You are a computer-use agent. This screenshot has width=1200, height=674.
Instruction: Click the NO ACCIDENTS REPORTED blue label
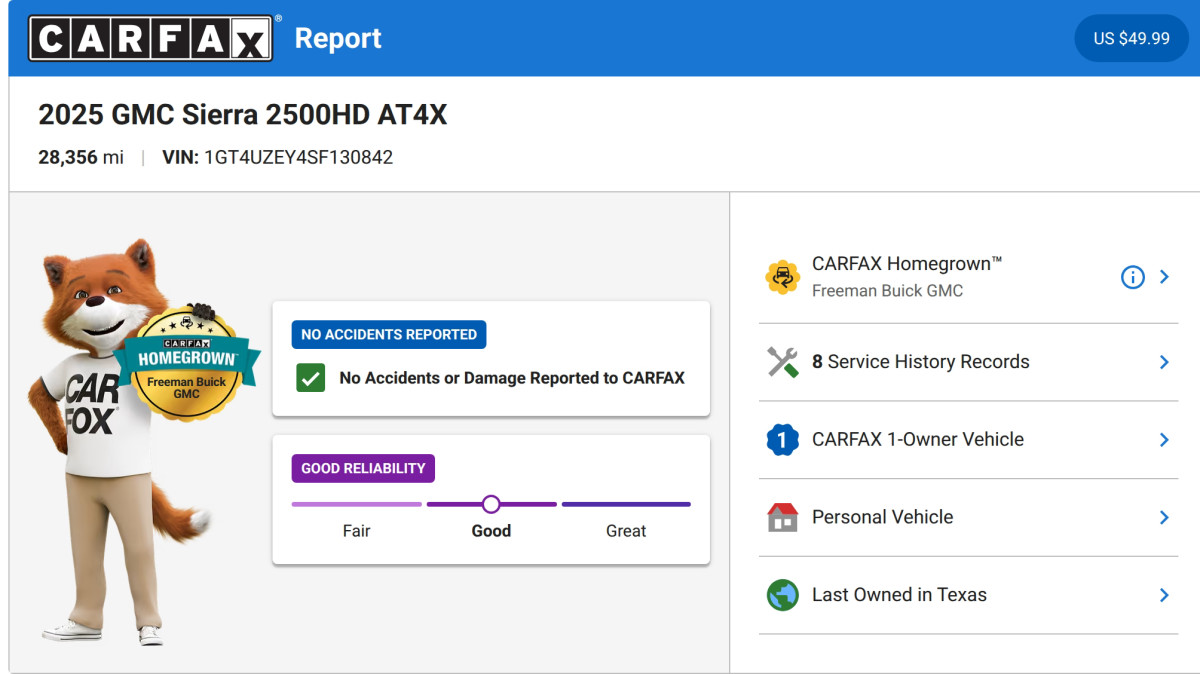click(x=389, y=334)
